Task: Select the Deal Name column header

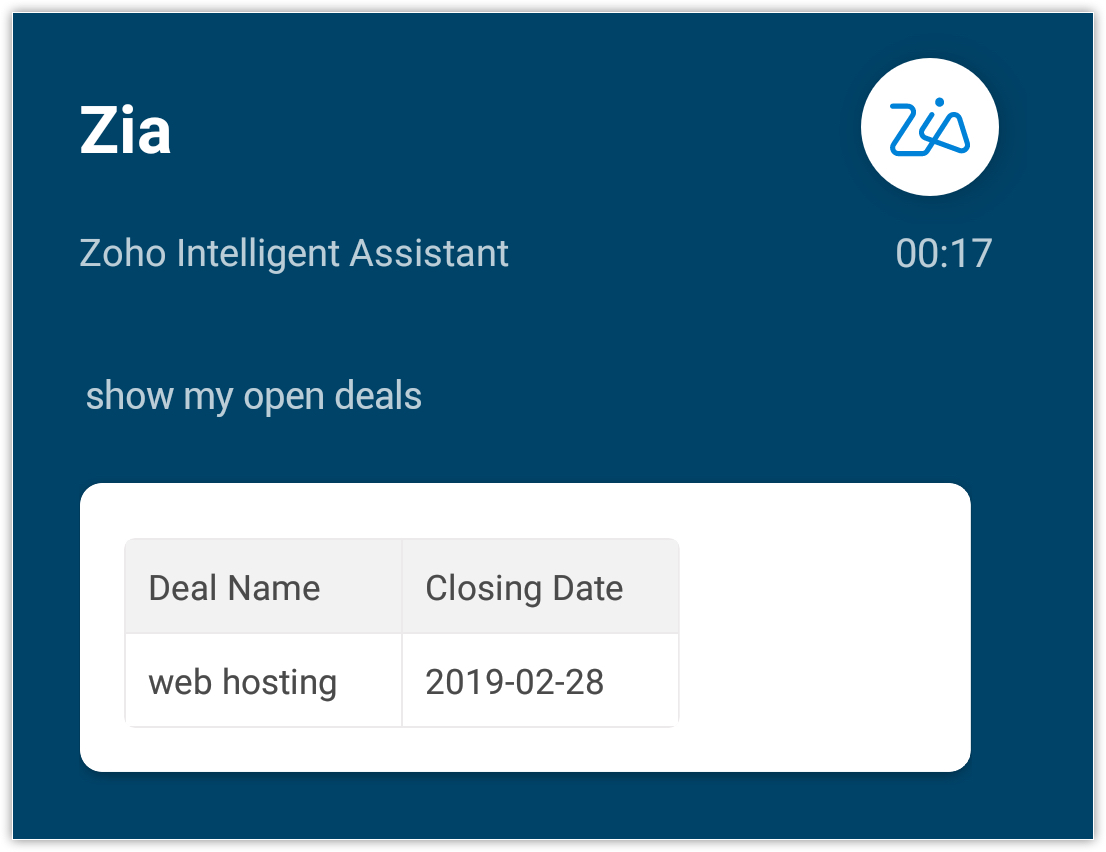Action: tap(234, 588)
